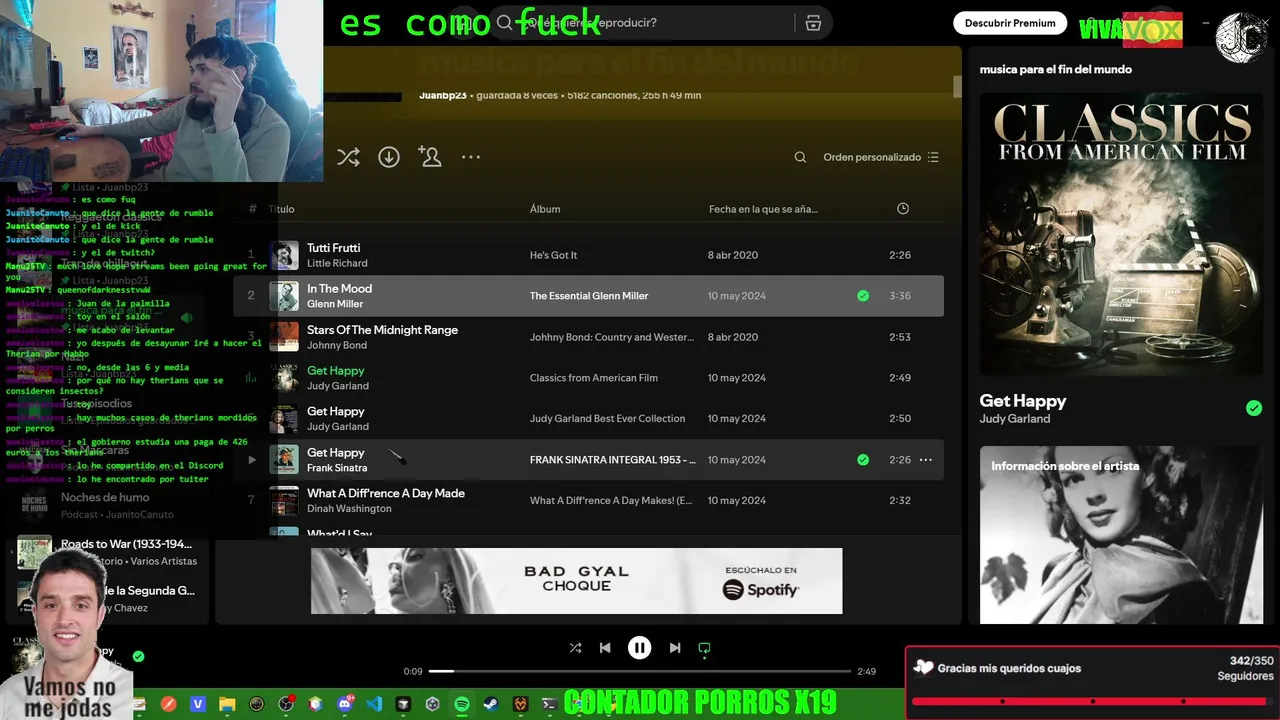Focus the search input field at top
The width and height of the screenshot is (1280, 720).
[x=660, y=23]
